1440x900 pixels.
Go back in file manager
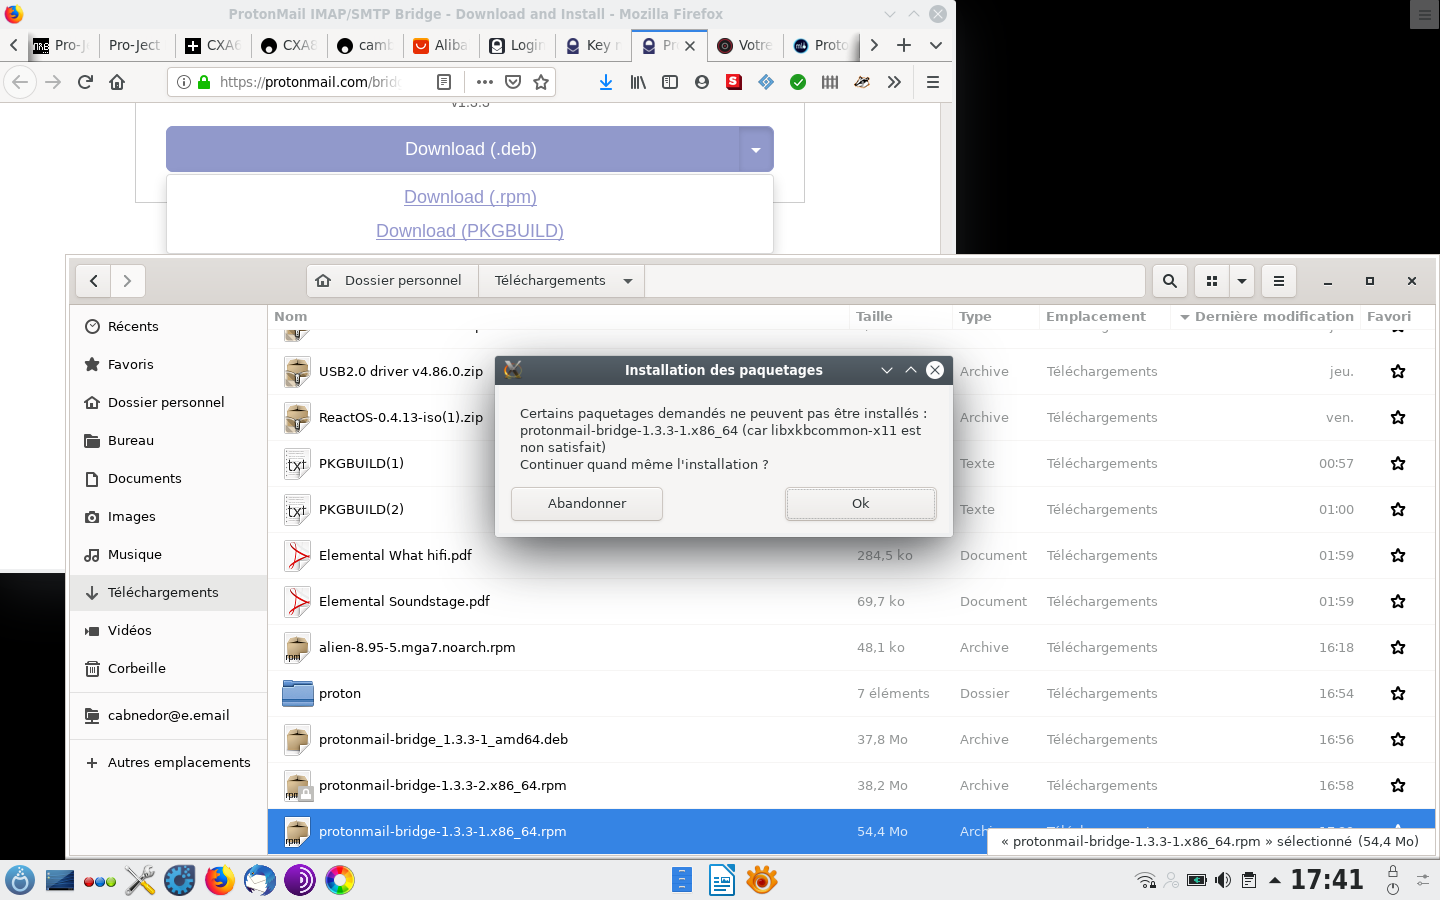94,281
